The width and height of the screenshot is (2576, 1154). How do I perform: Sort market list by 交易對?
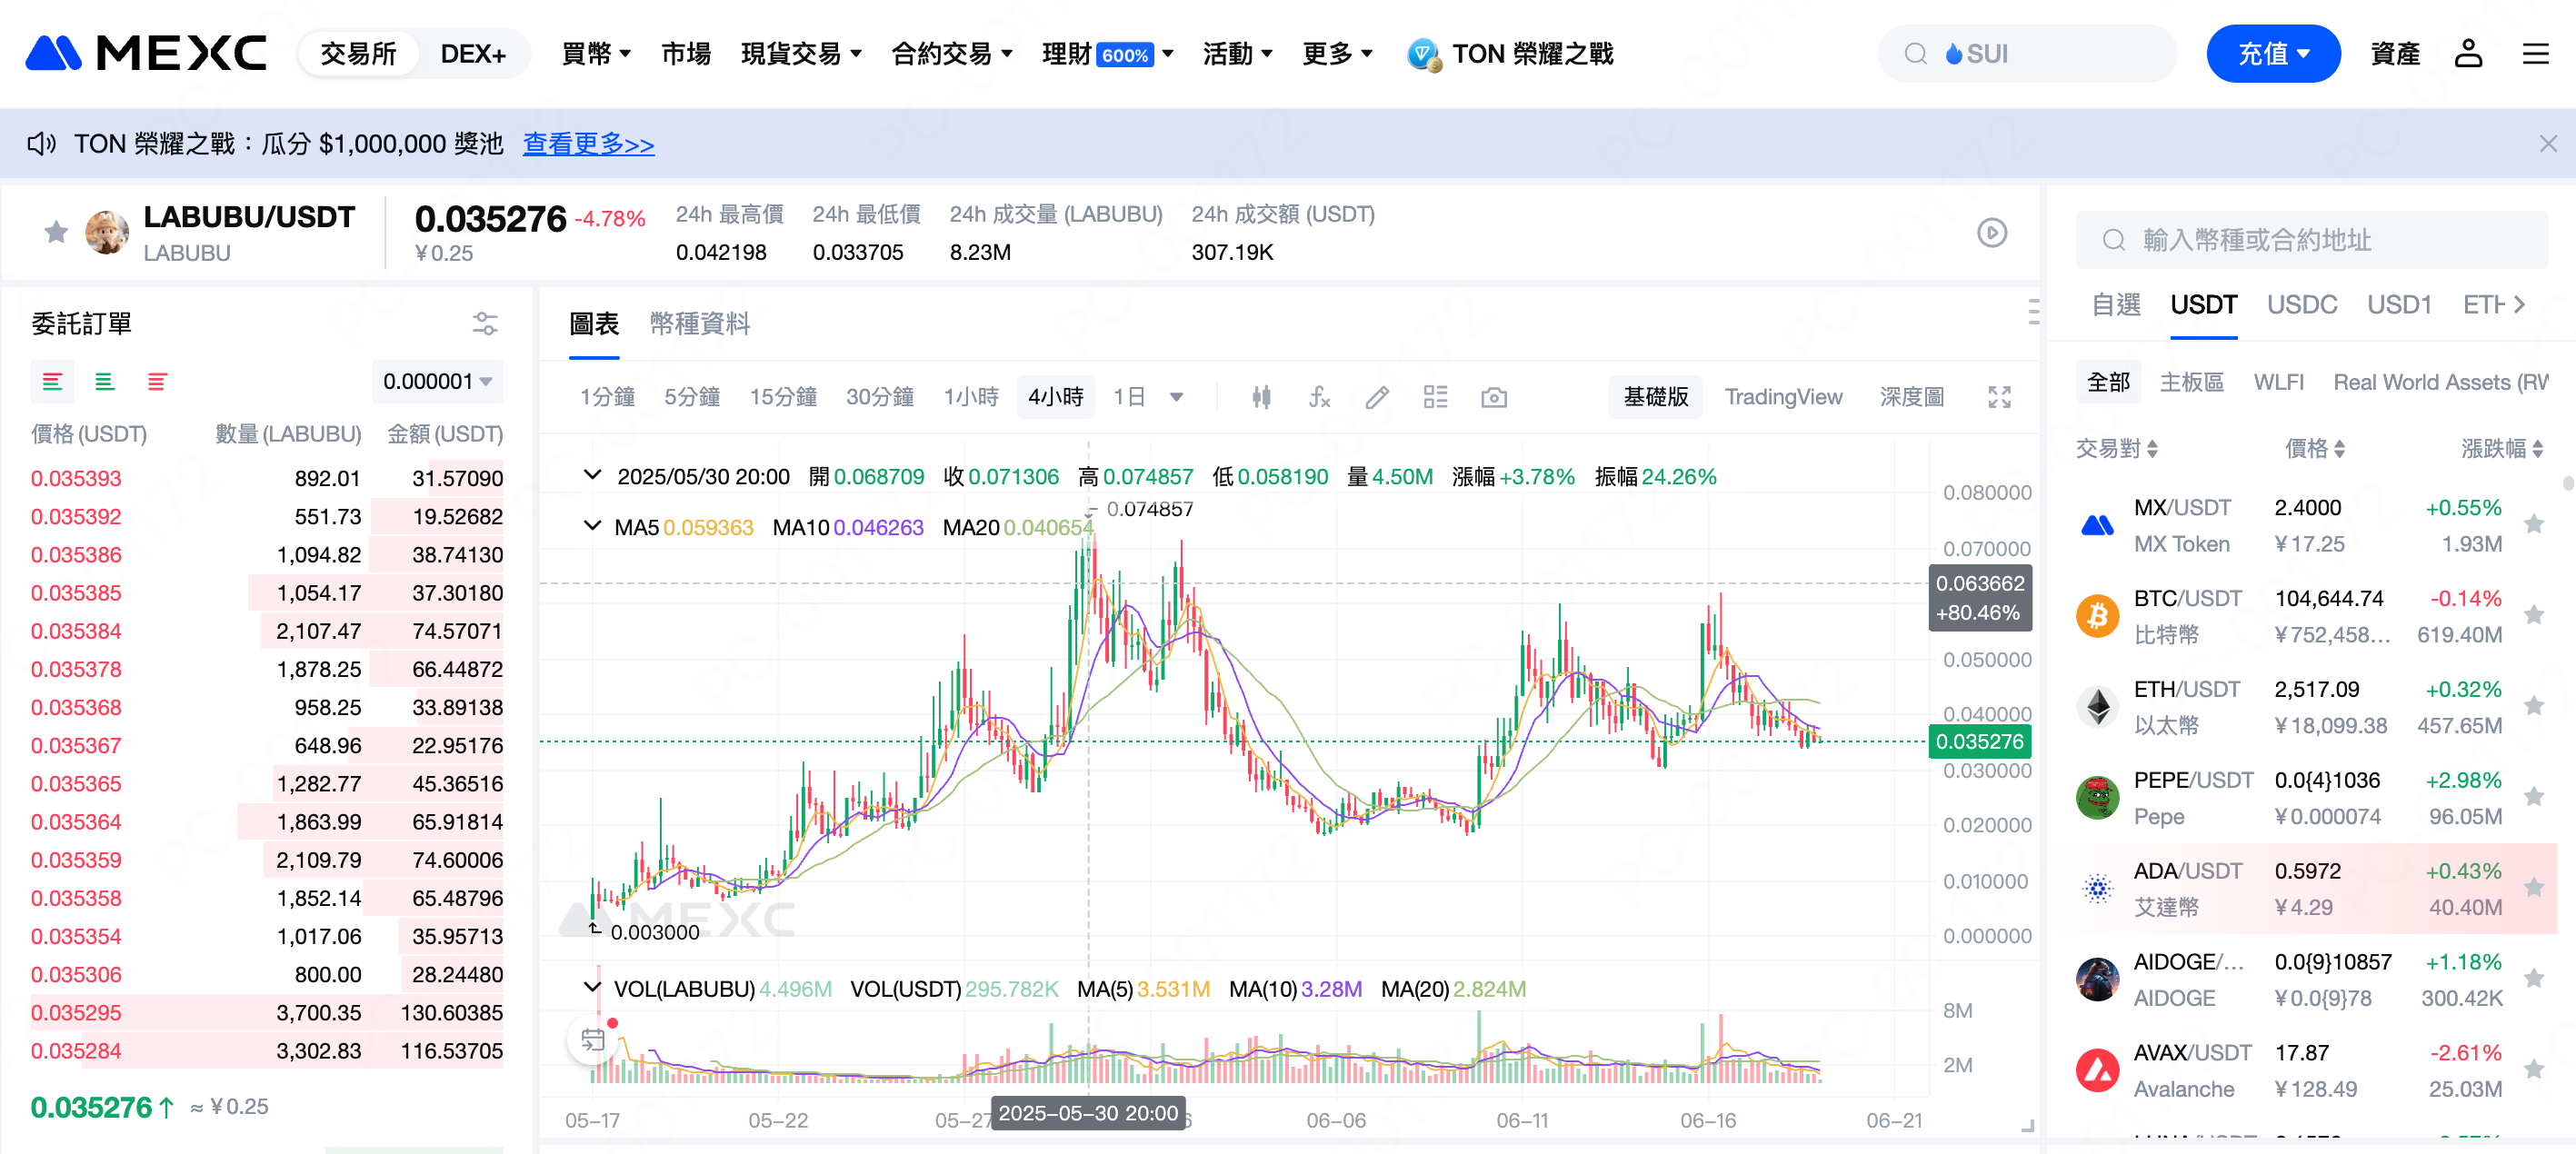(x=2117, y=448)
